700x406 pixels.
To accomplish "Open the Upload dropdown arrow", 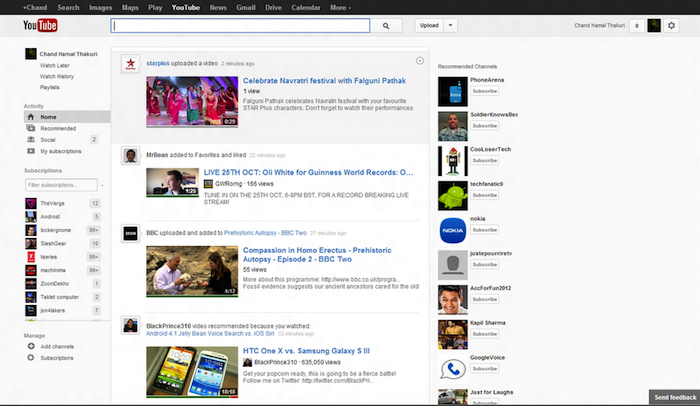I will 451,25.
